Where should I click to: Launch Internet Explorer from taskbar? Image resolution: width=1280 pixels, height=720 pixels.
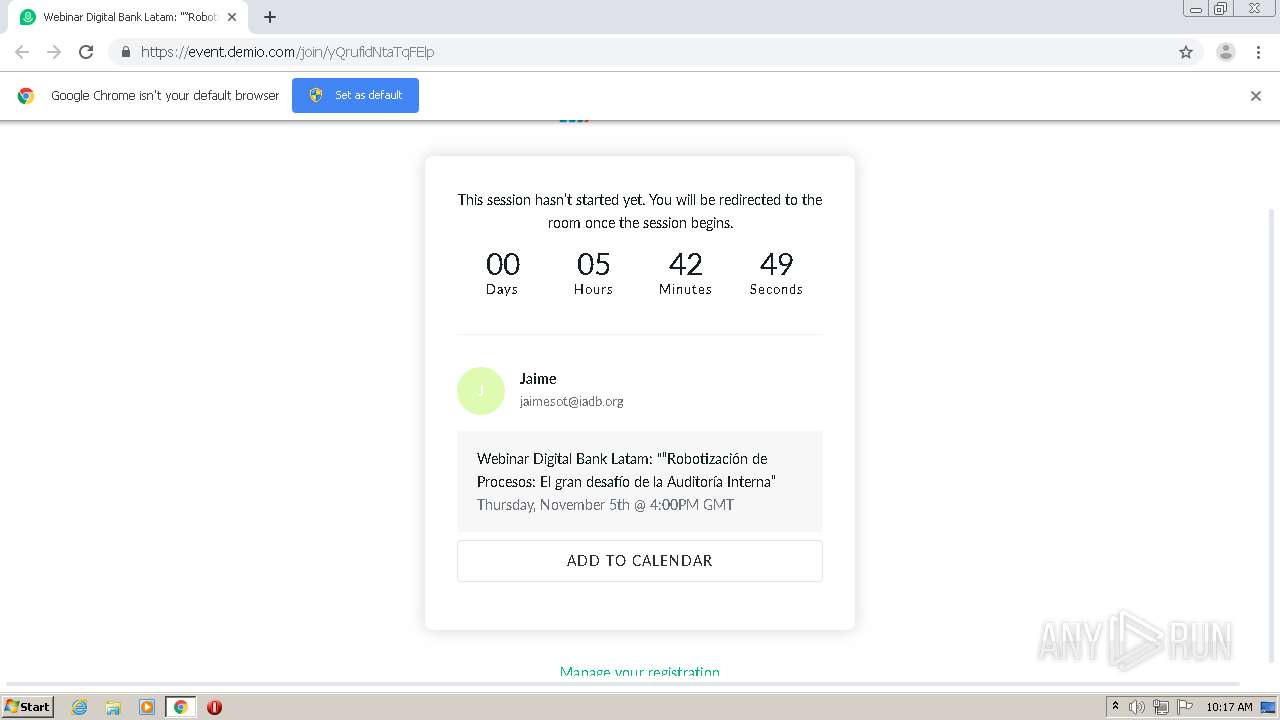coord(80,707)
